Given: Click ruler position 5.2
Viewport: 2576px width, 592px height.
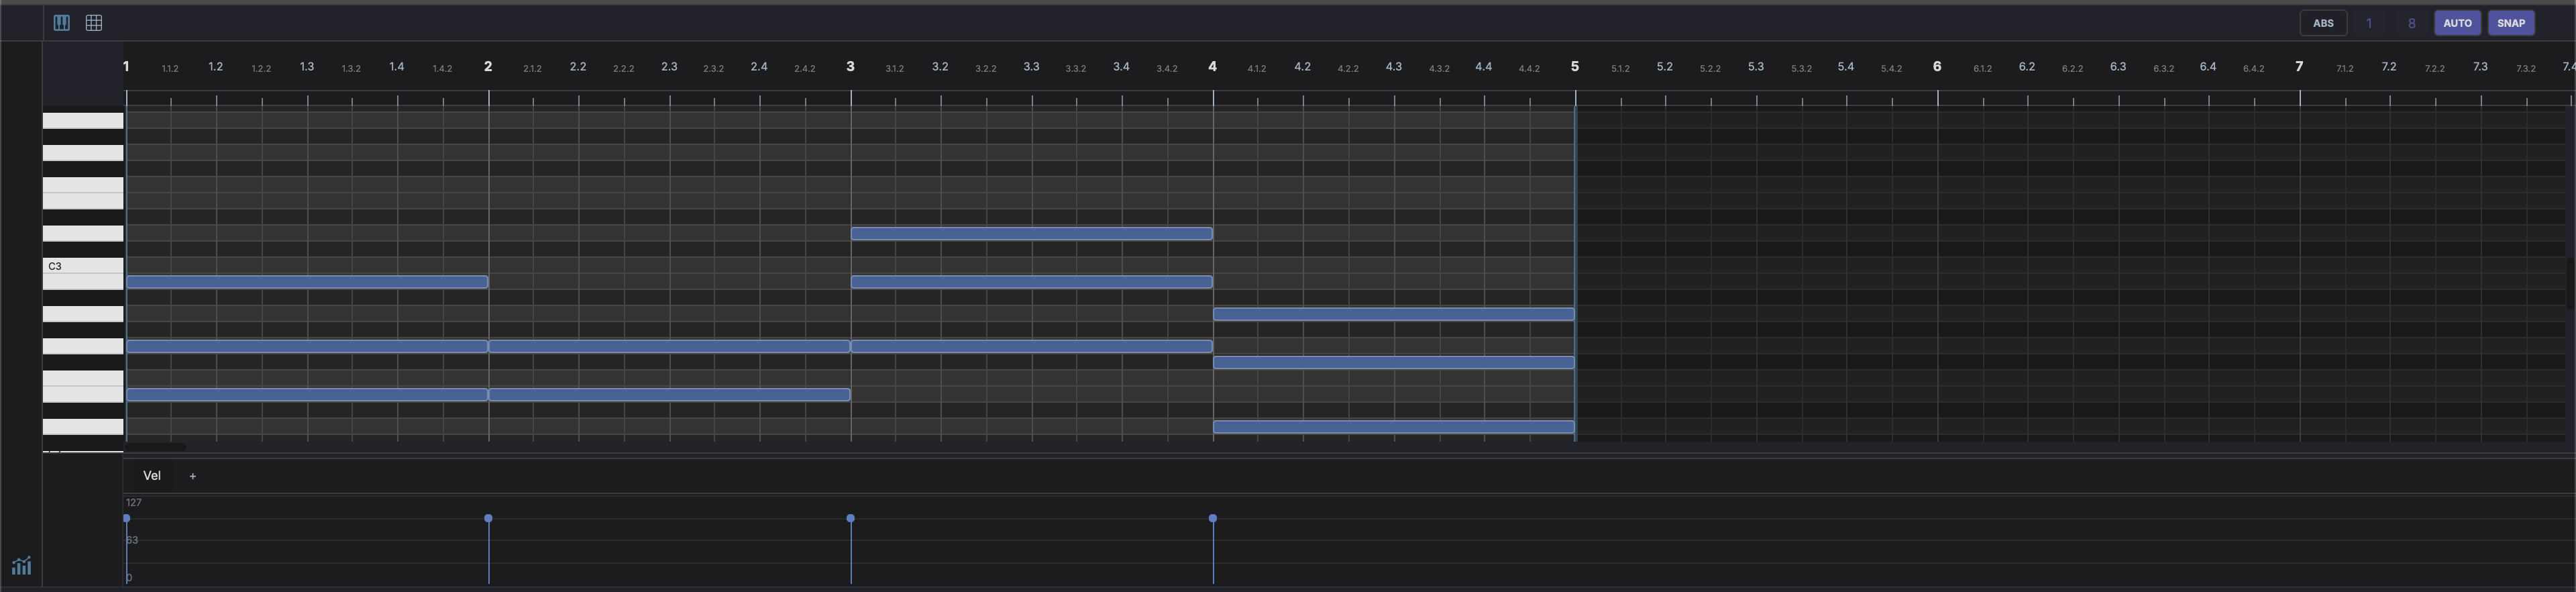Looking at the screenshot, I should coord(1664,67).
